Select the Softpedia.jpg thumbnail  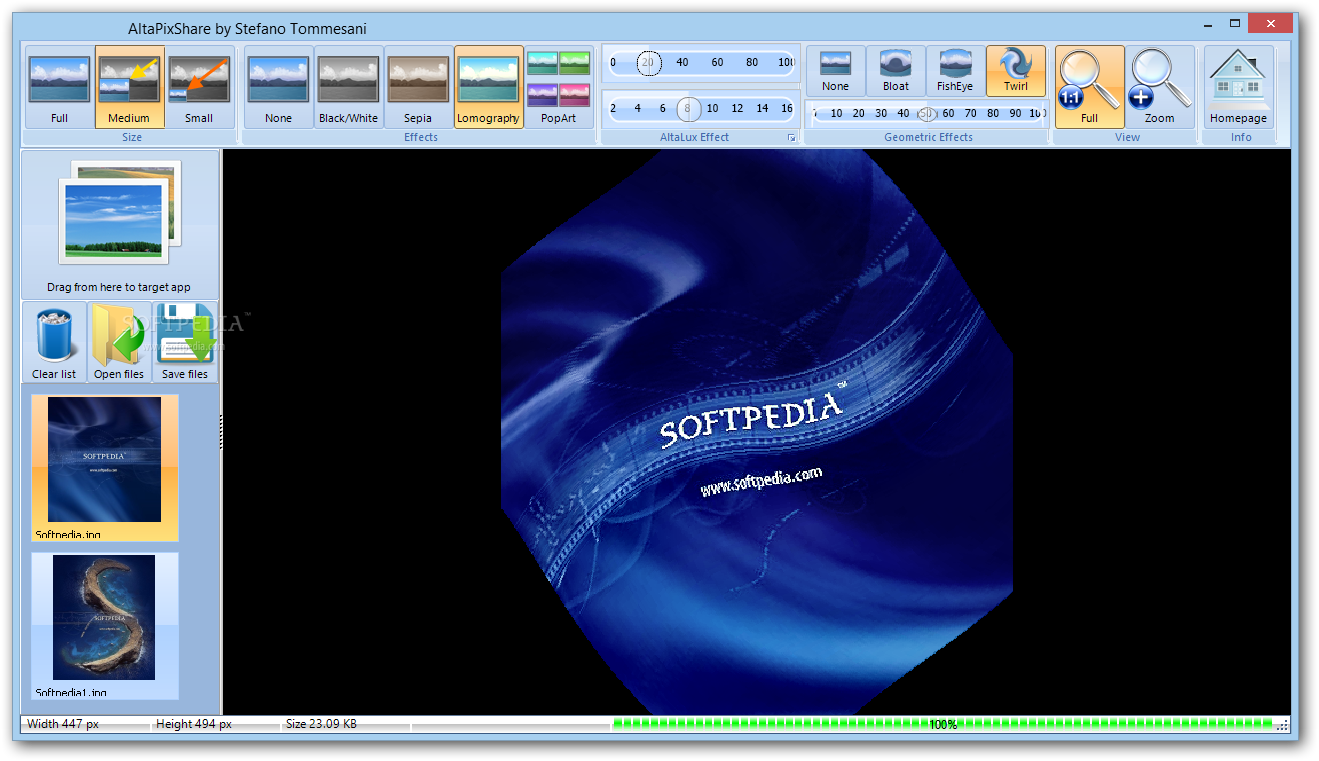click(x=105, y=467)
